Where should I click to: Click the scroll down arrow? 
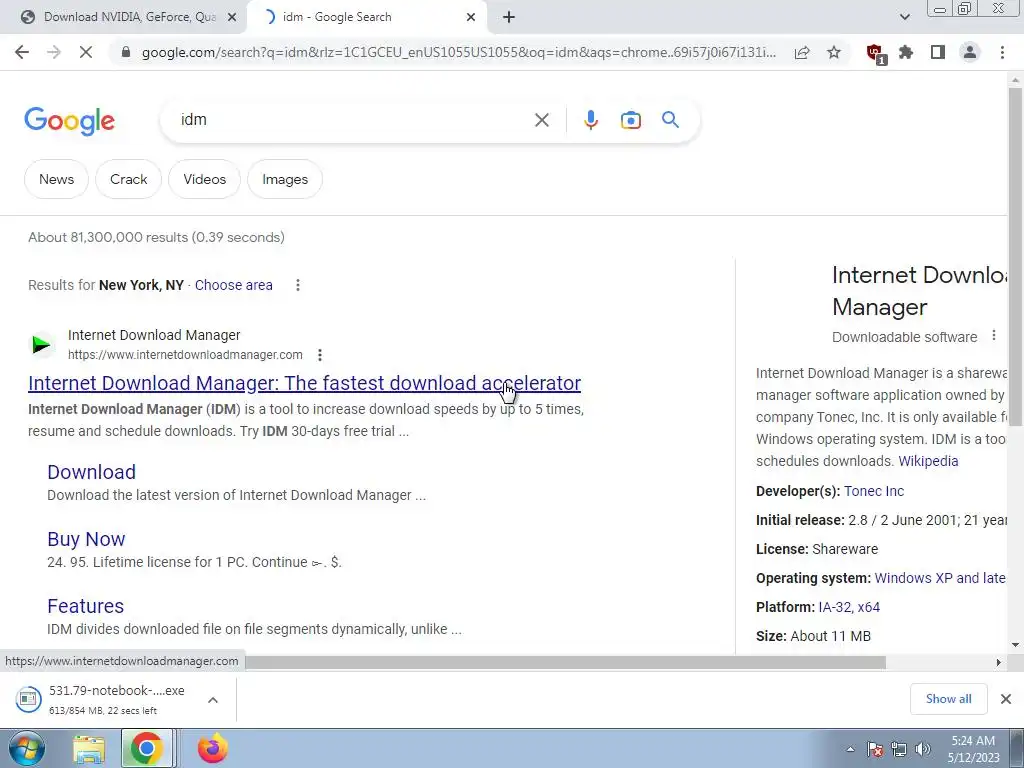(1015, 645)
